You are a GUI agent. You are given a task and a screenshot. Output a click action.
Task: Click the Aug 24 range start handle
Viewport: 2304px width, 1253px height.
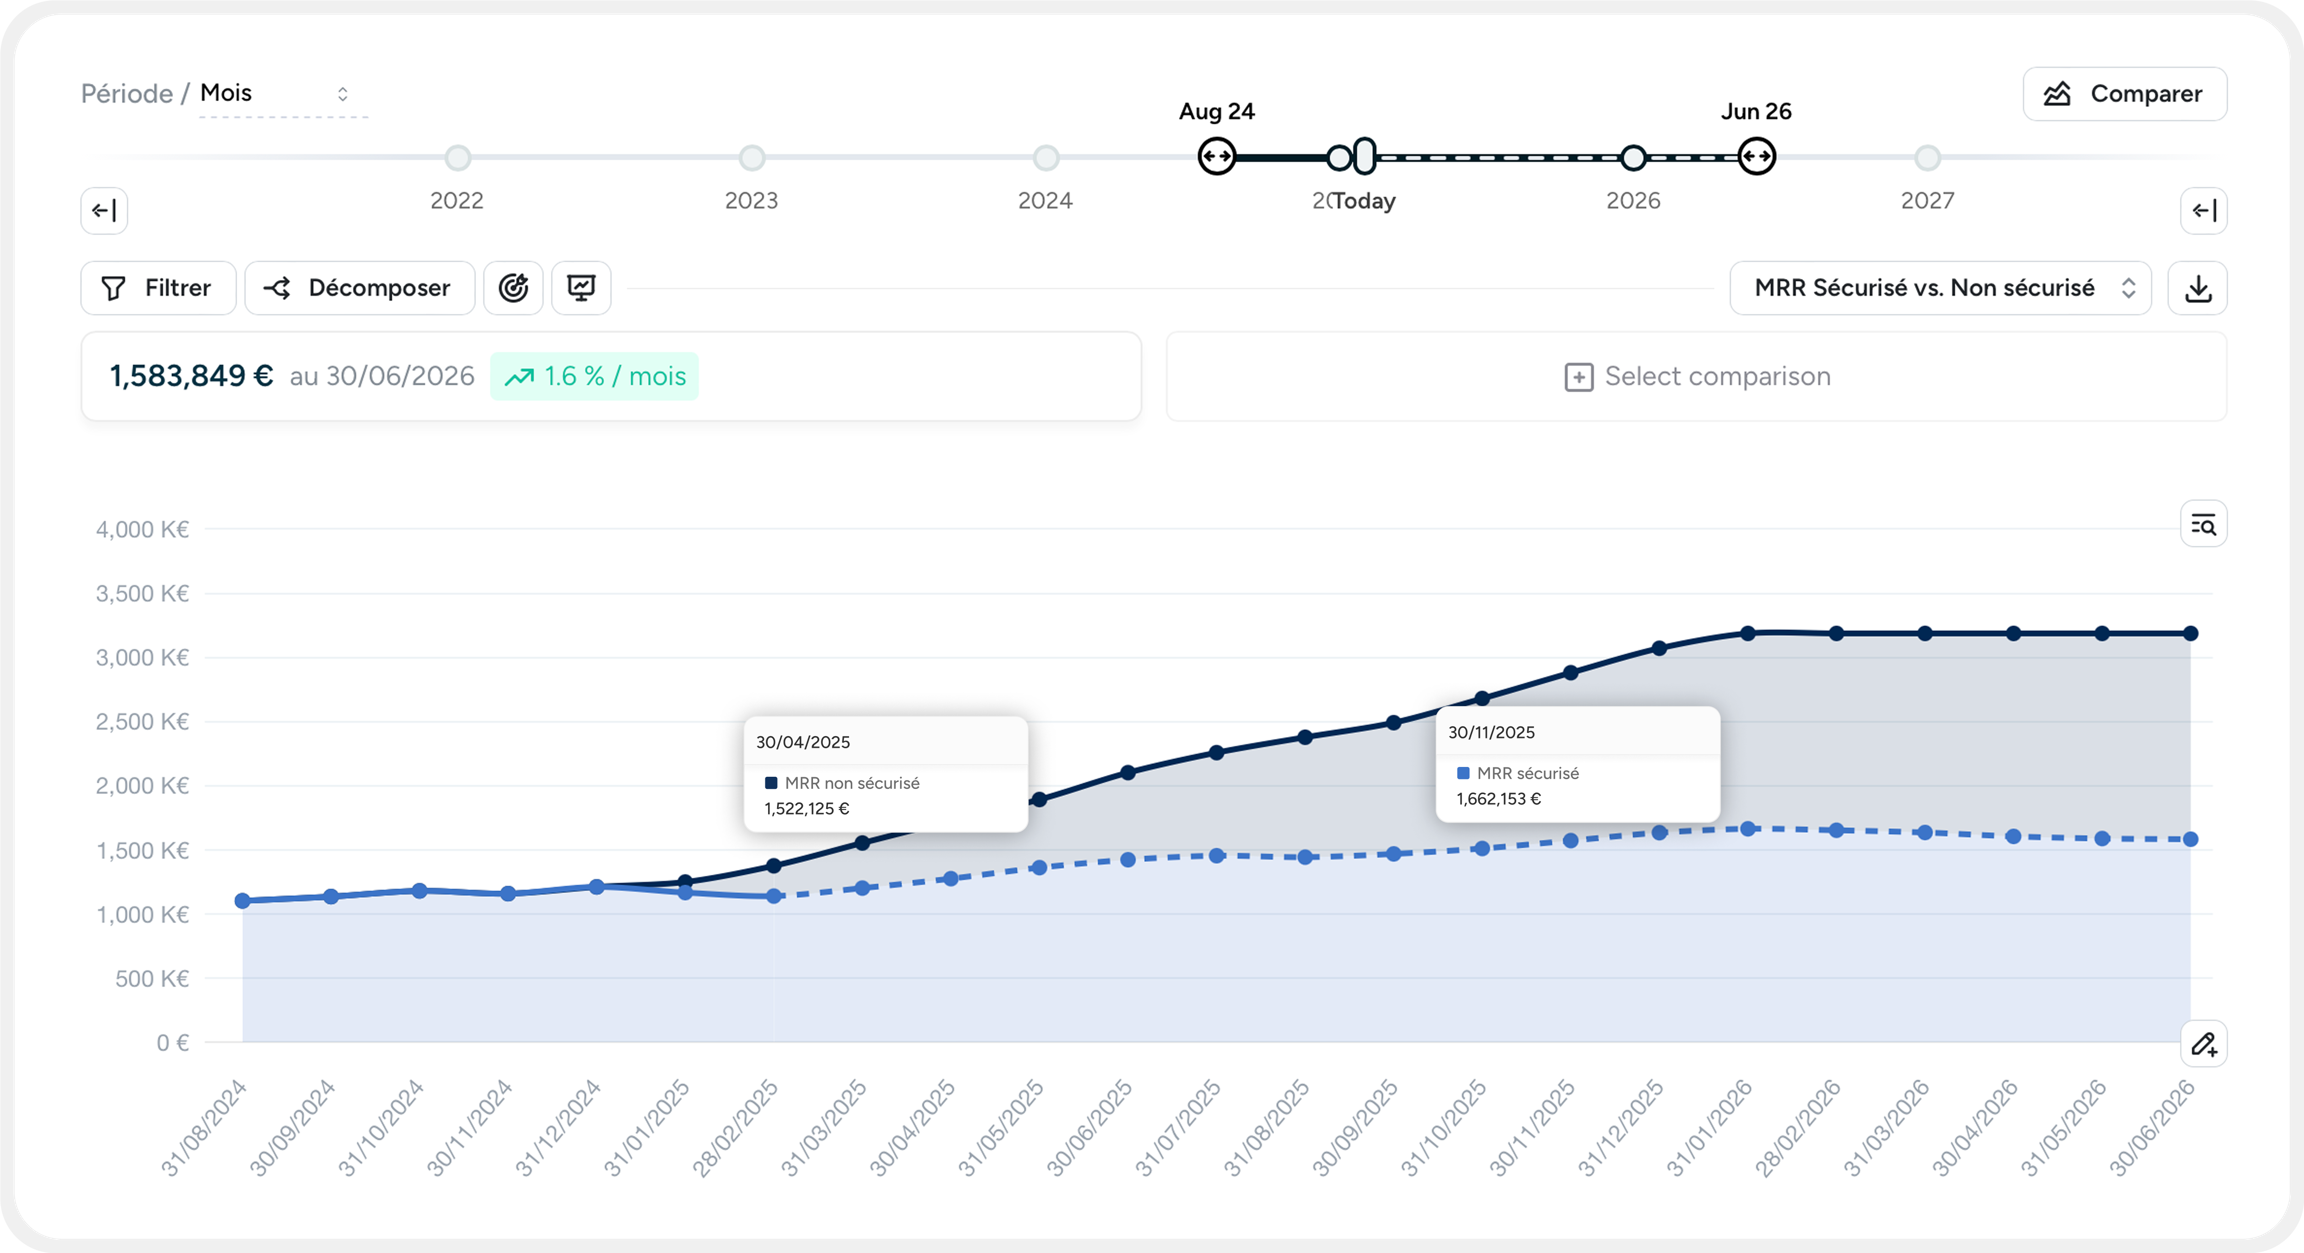coord(1216,157)
